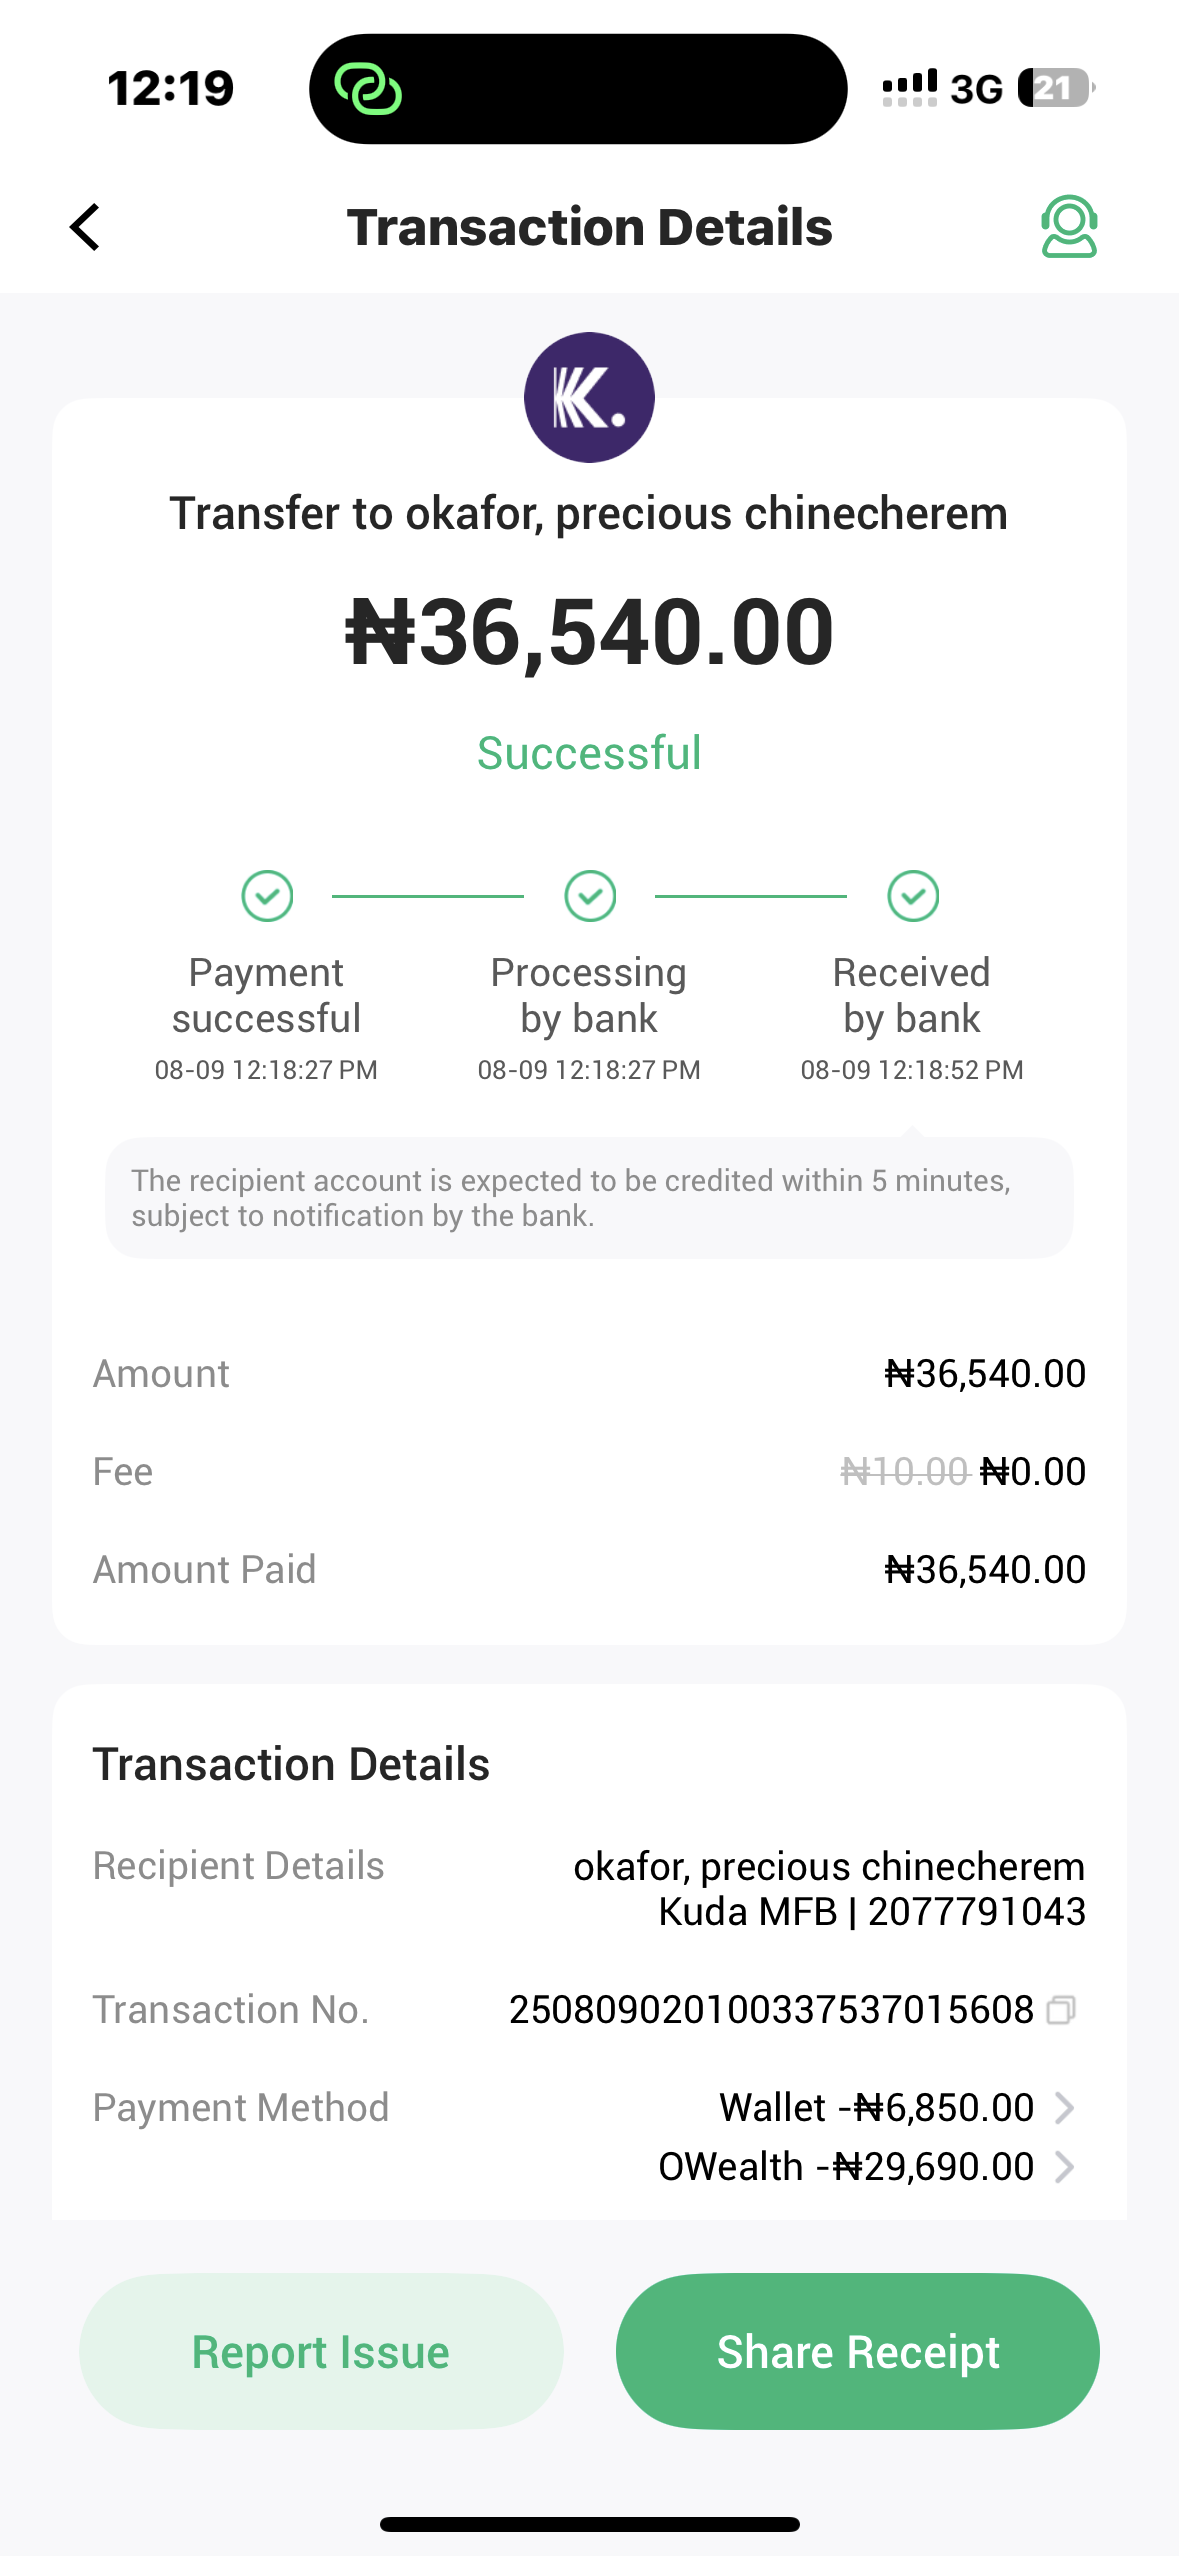
Task: Tap the Transaction Details page title
Action: pyautogui.click(x=589, y=227)
